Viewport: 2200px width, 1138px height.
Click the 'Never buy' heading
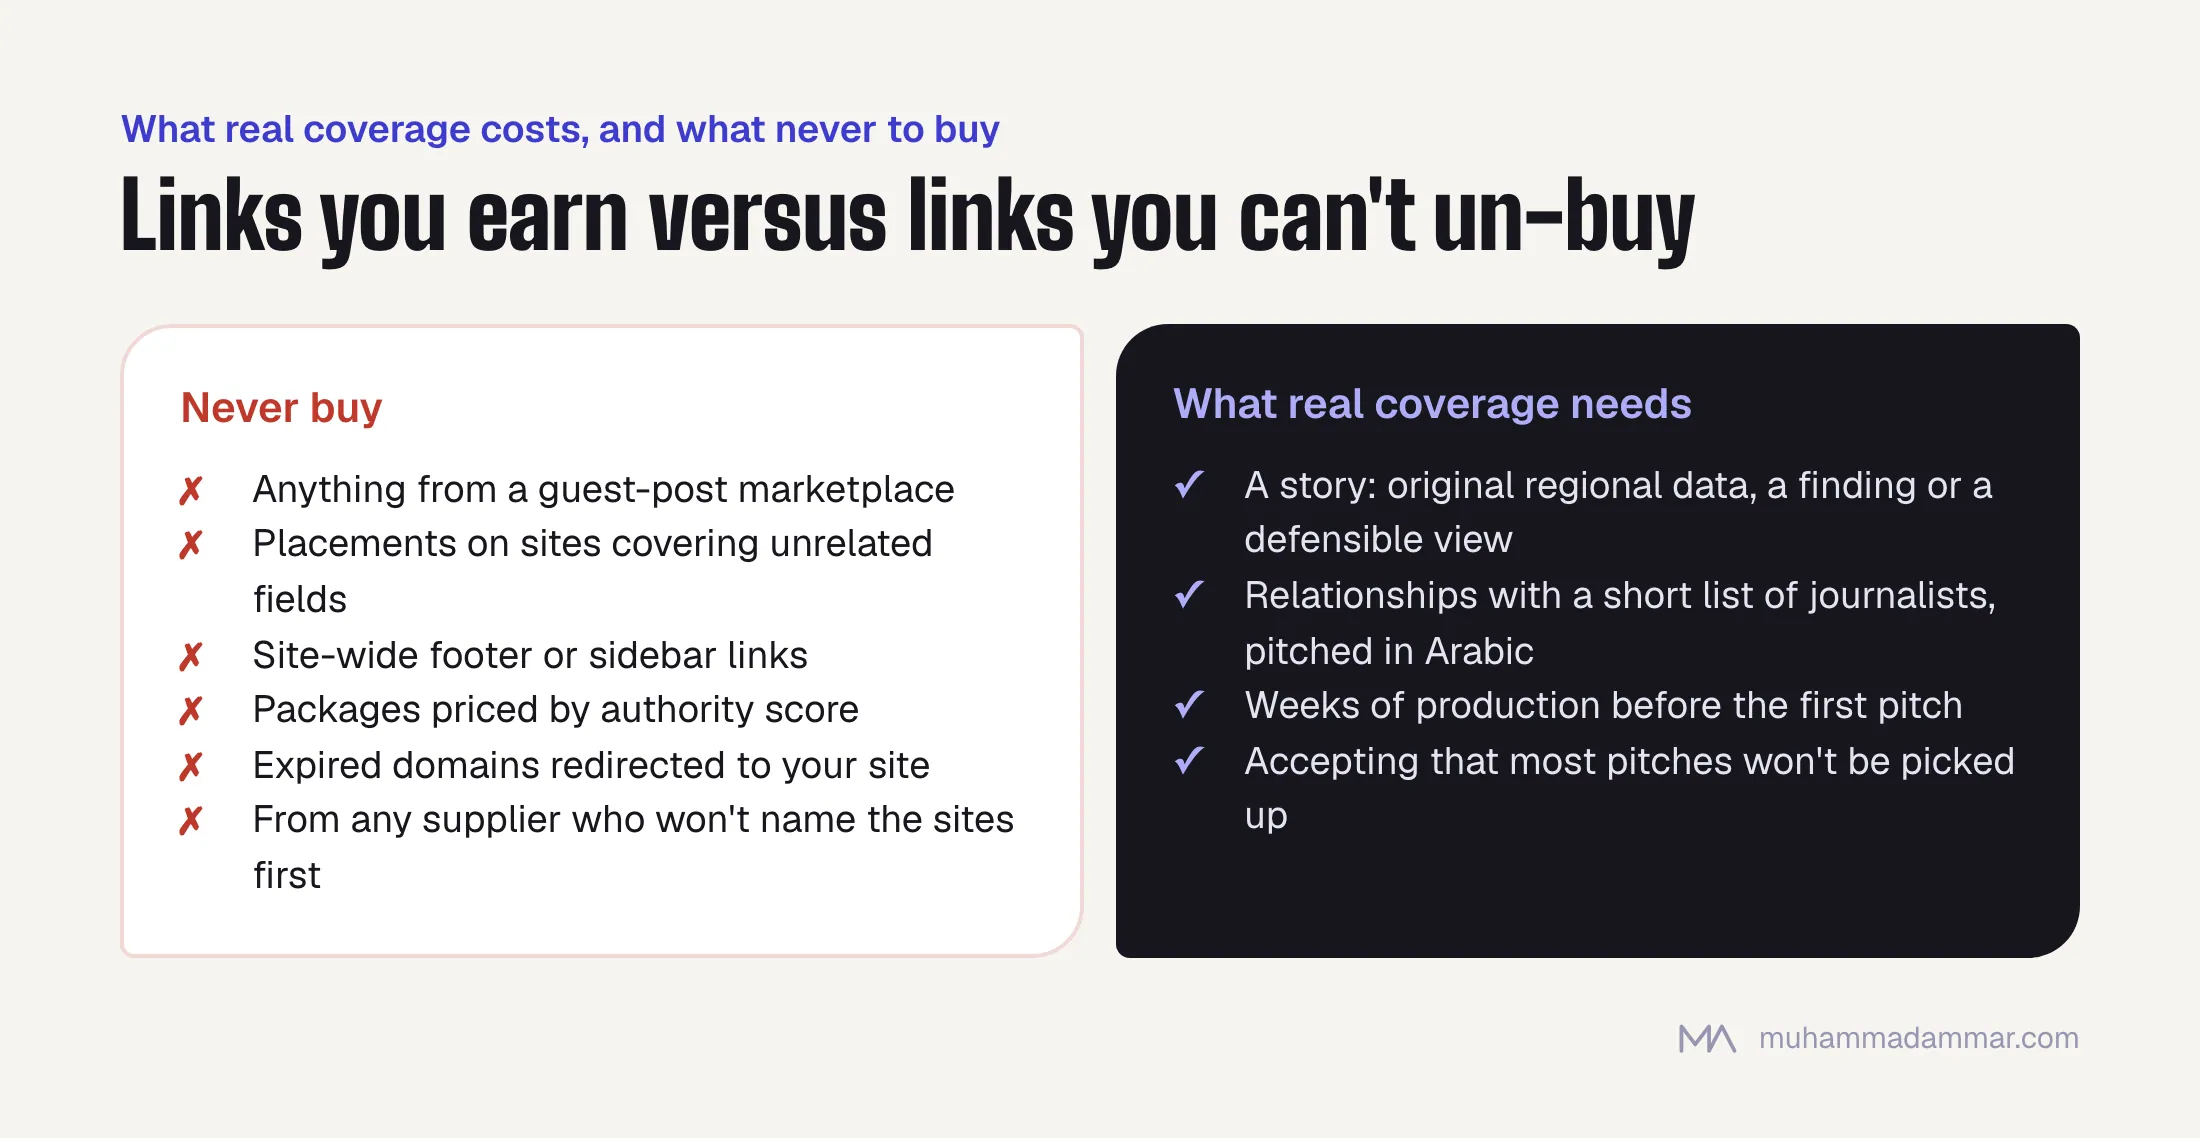point(282,408)
